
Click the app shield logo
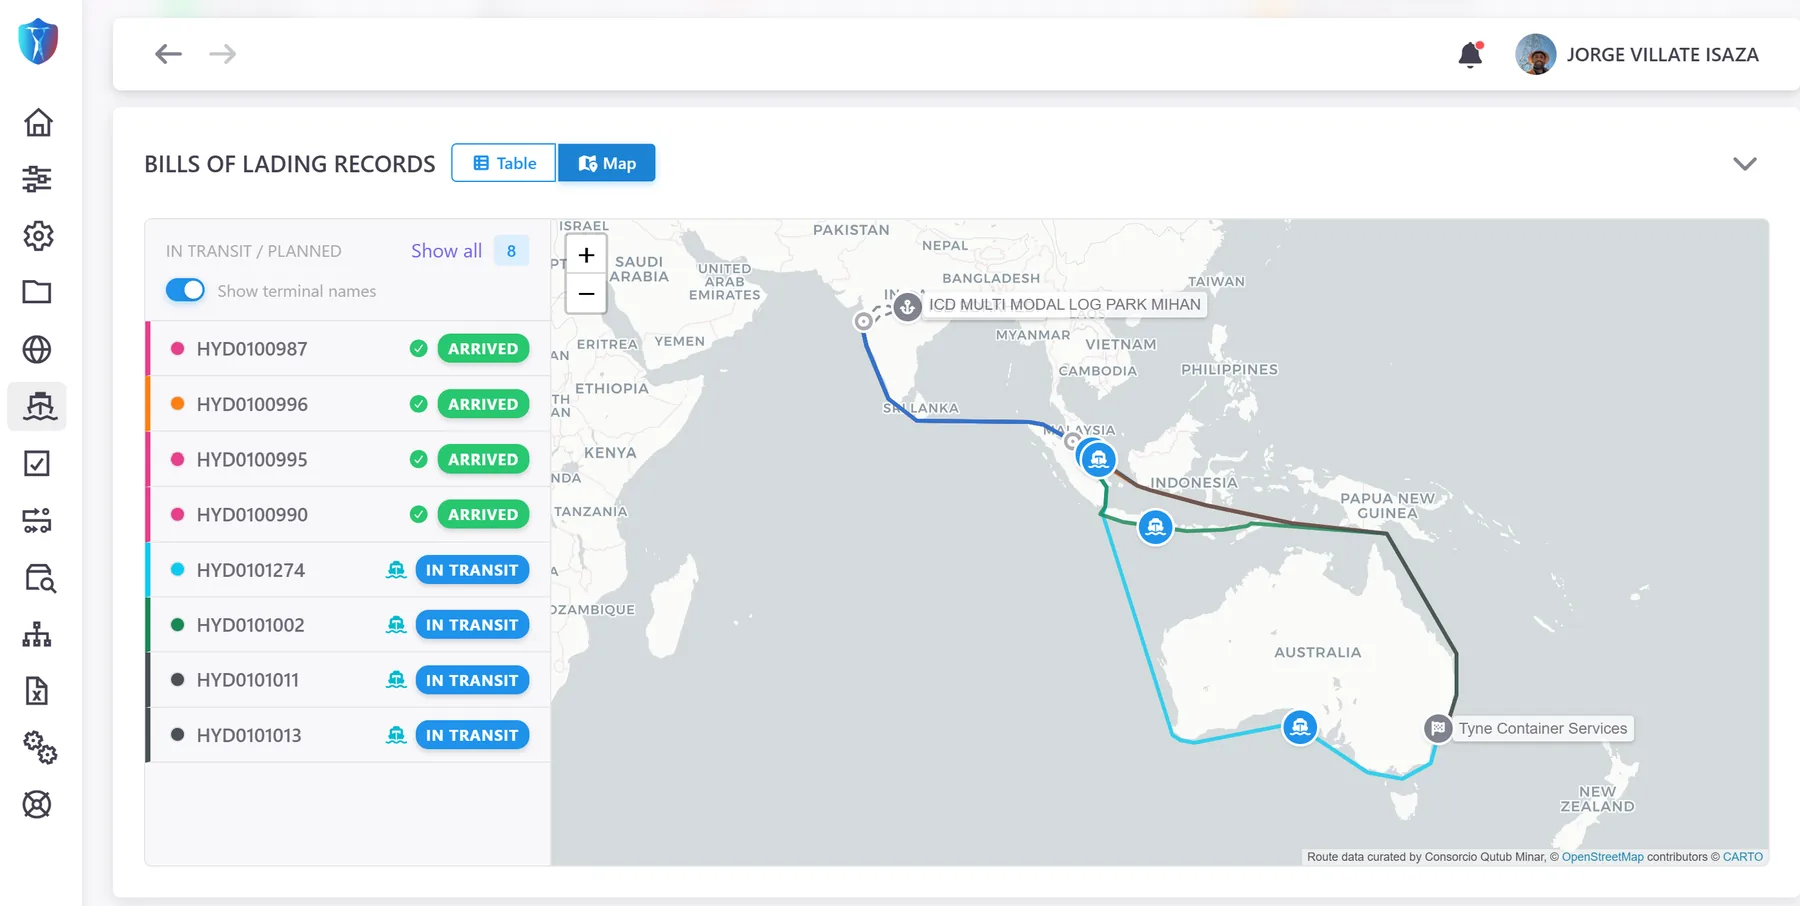tap(38, 41)
